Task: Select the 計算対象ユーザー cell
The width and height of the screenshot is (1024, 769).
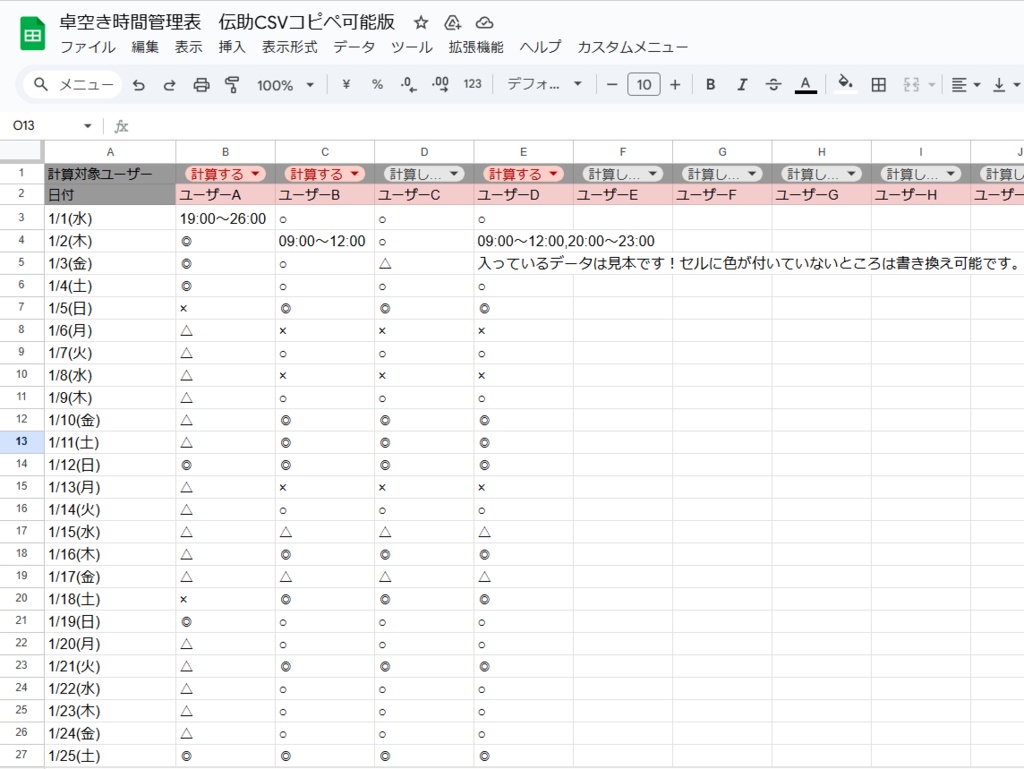Action: [x=110, y=174]
